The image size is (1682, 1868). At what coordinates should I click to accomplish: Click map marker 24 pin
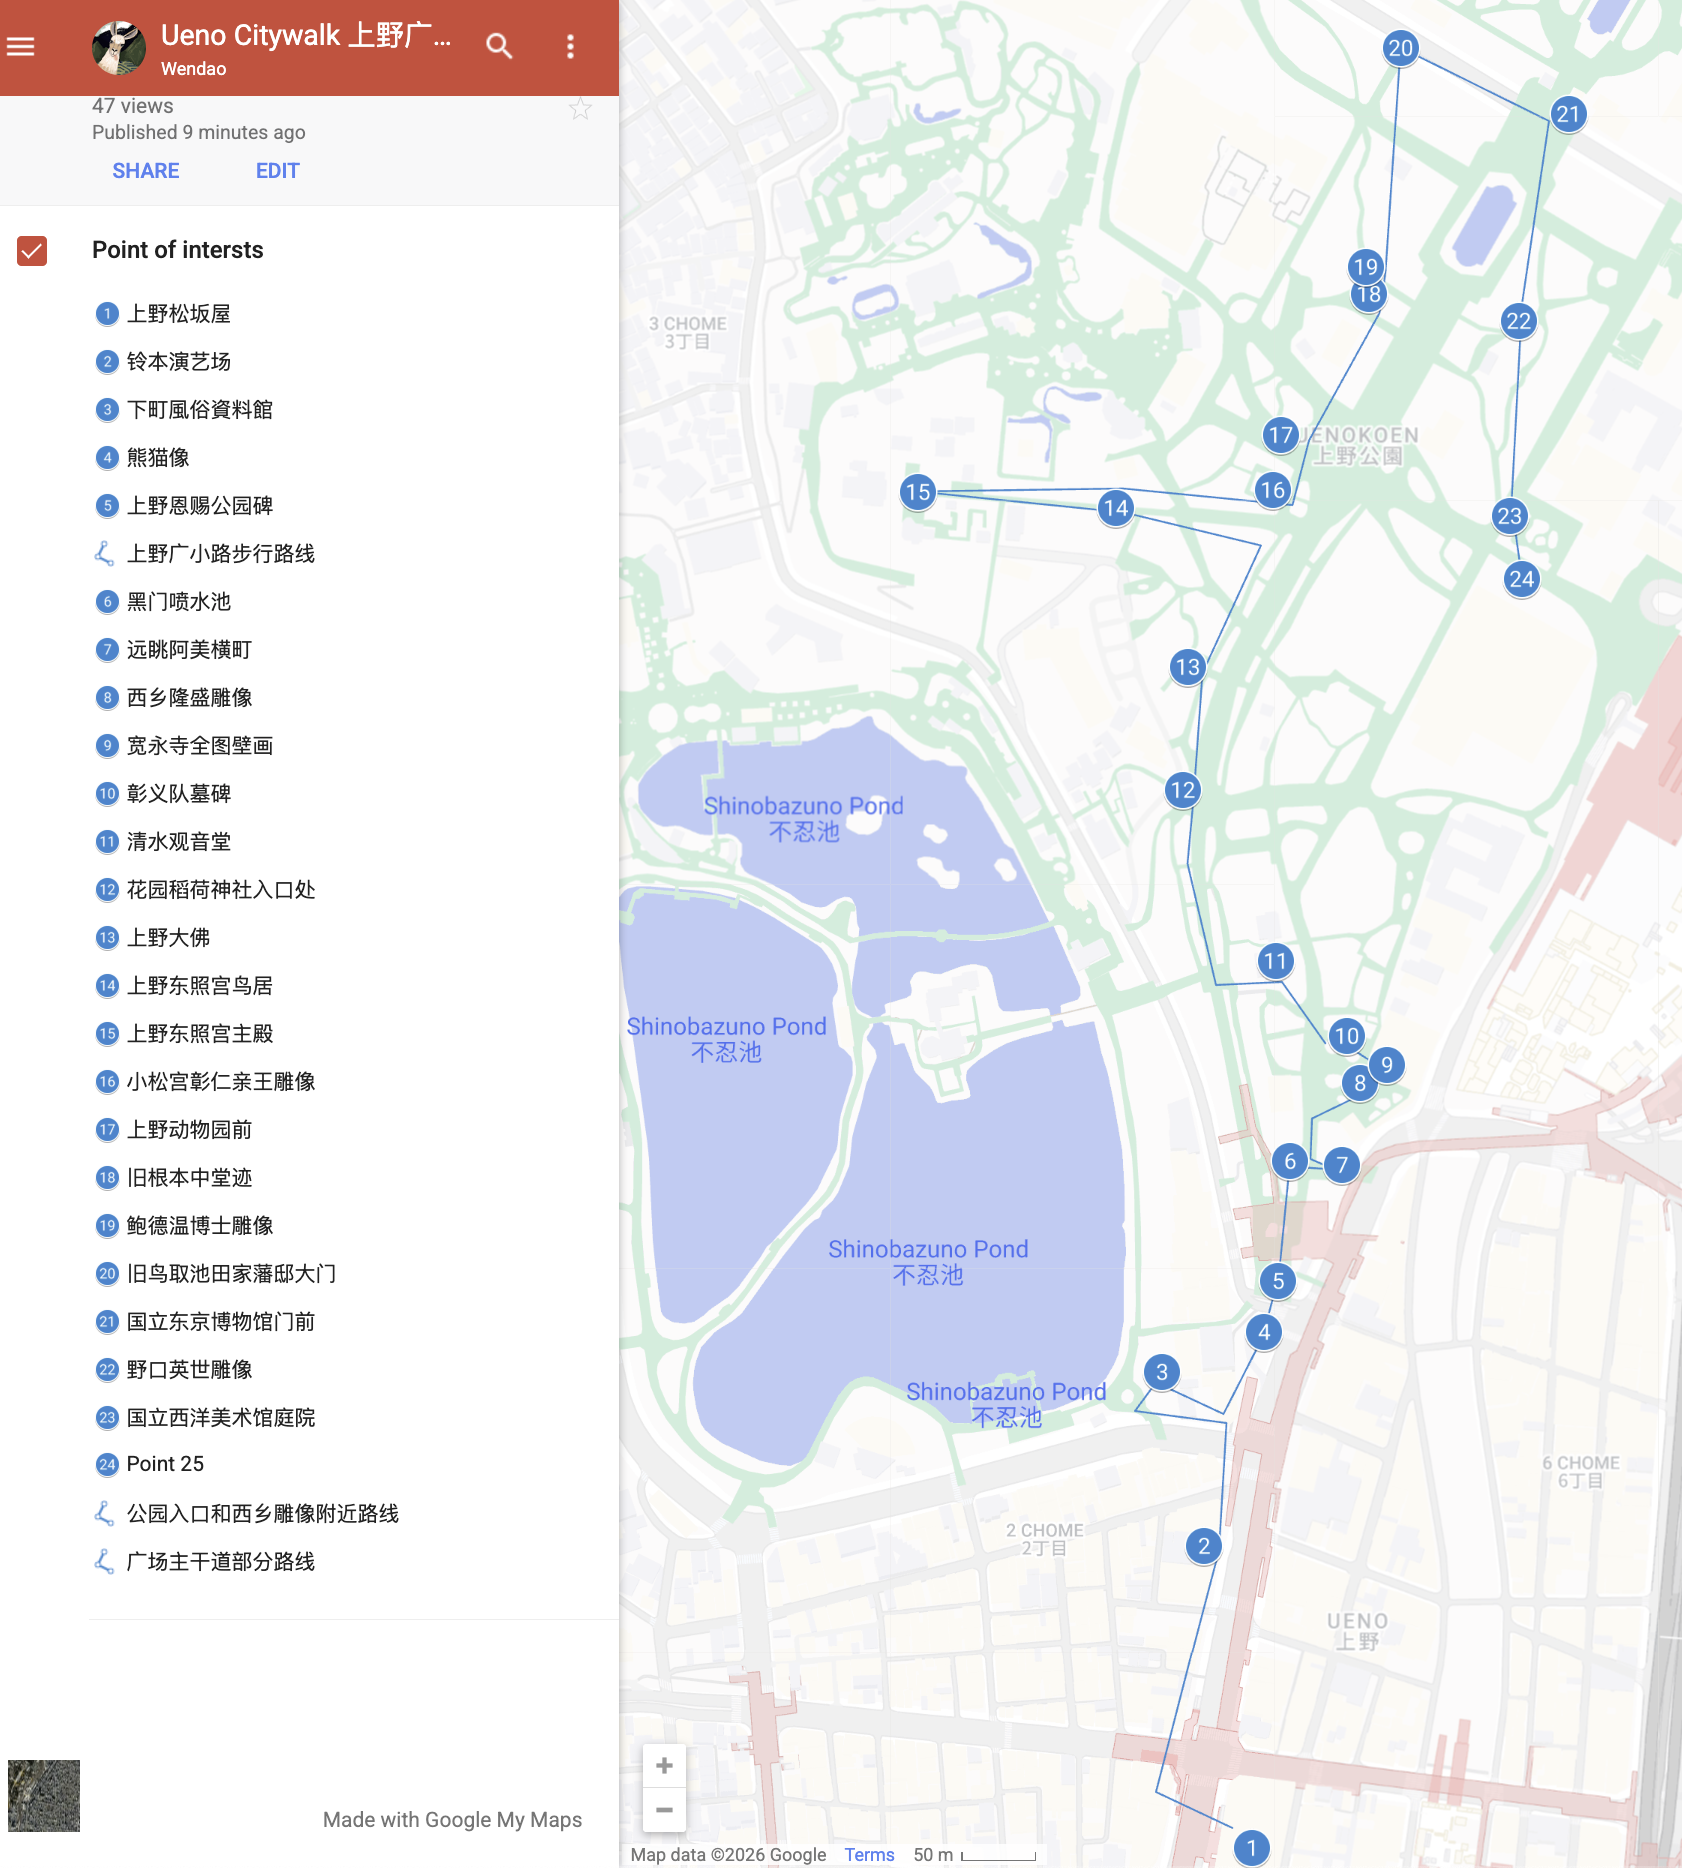point(1521,579)
